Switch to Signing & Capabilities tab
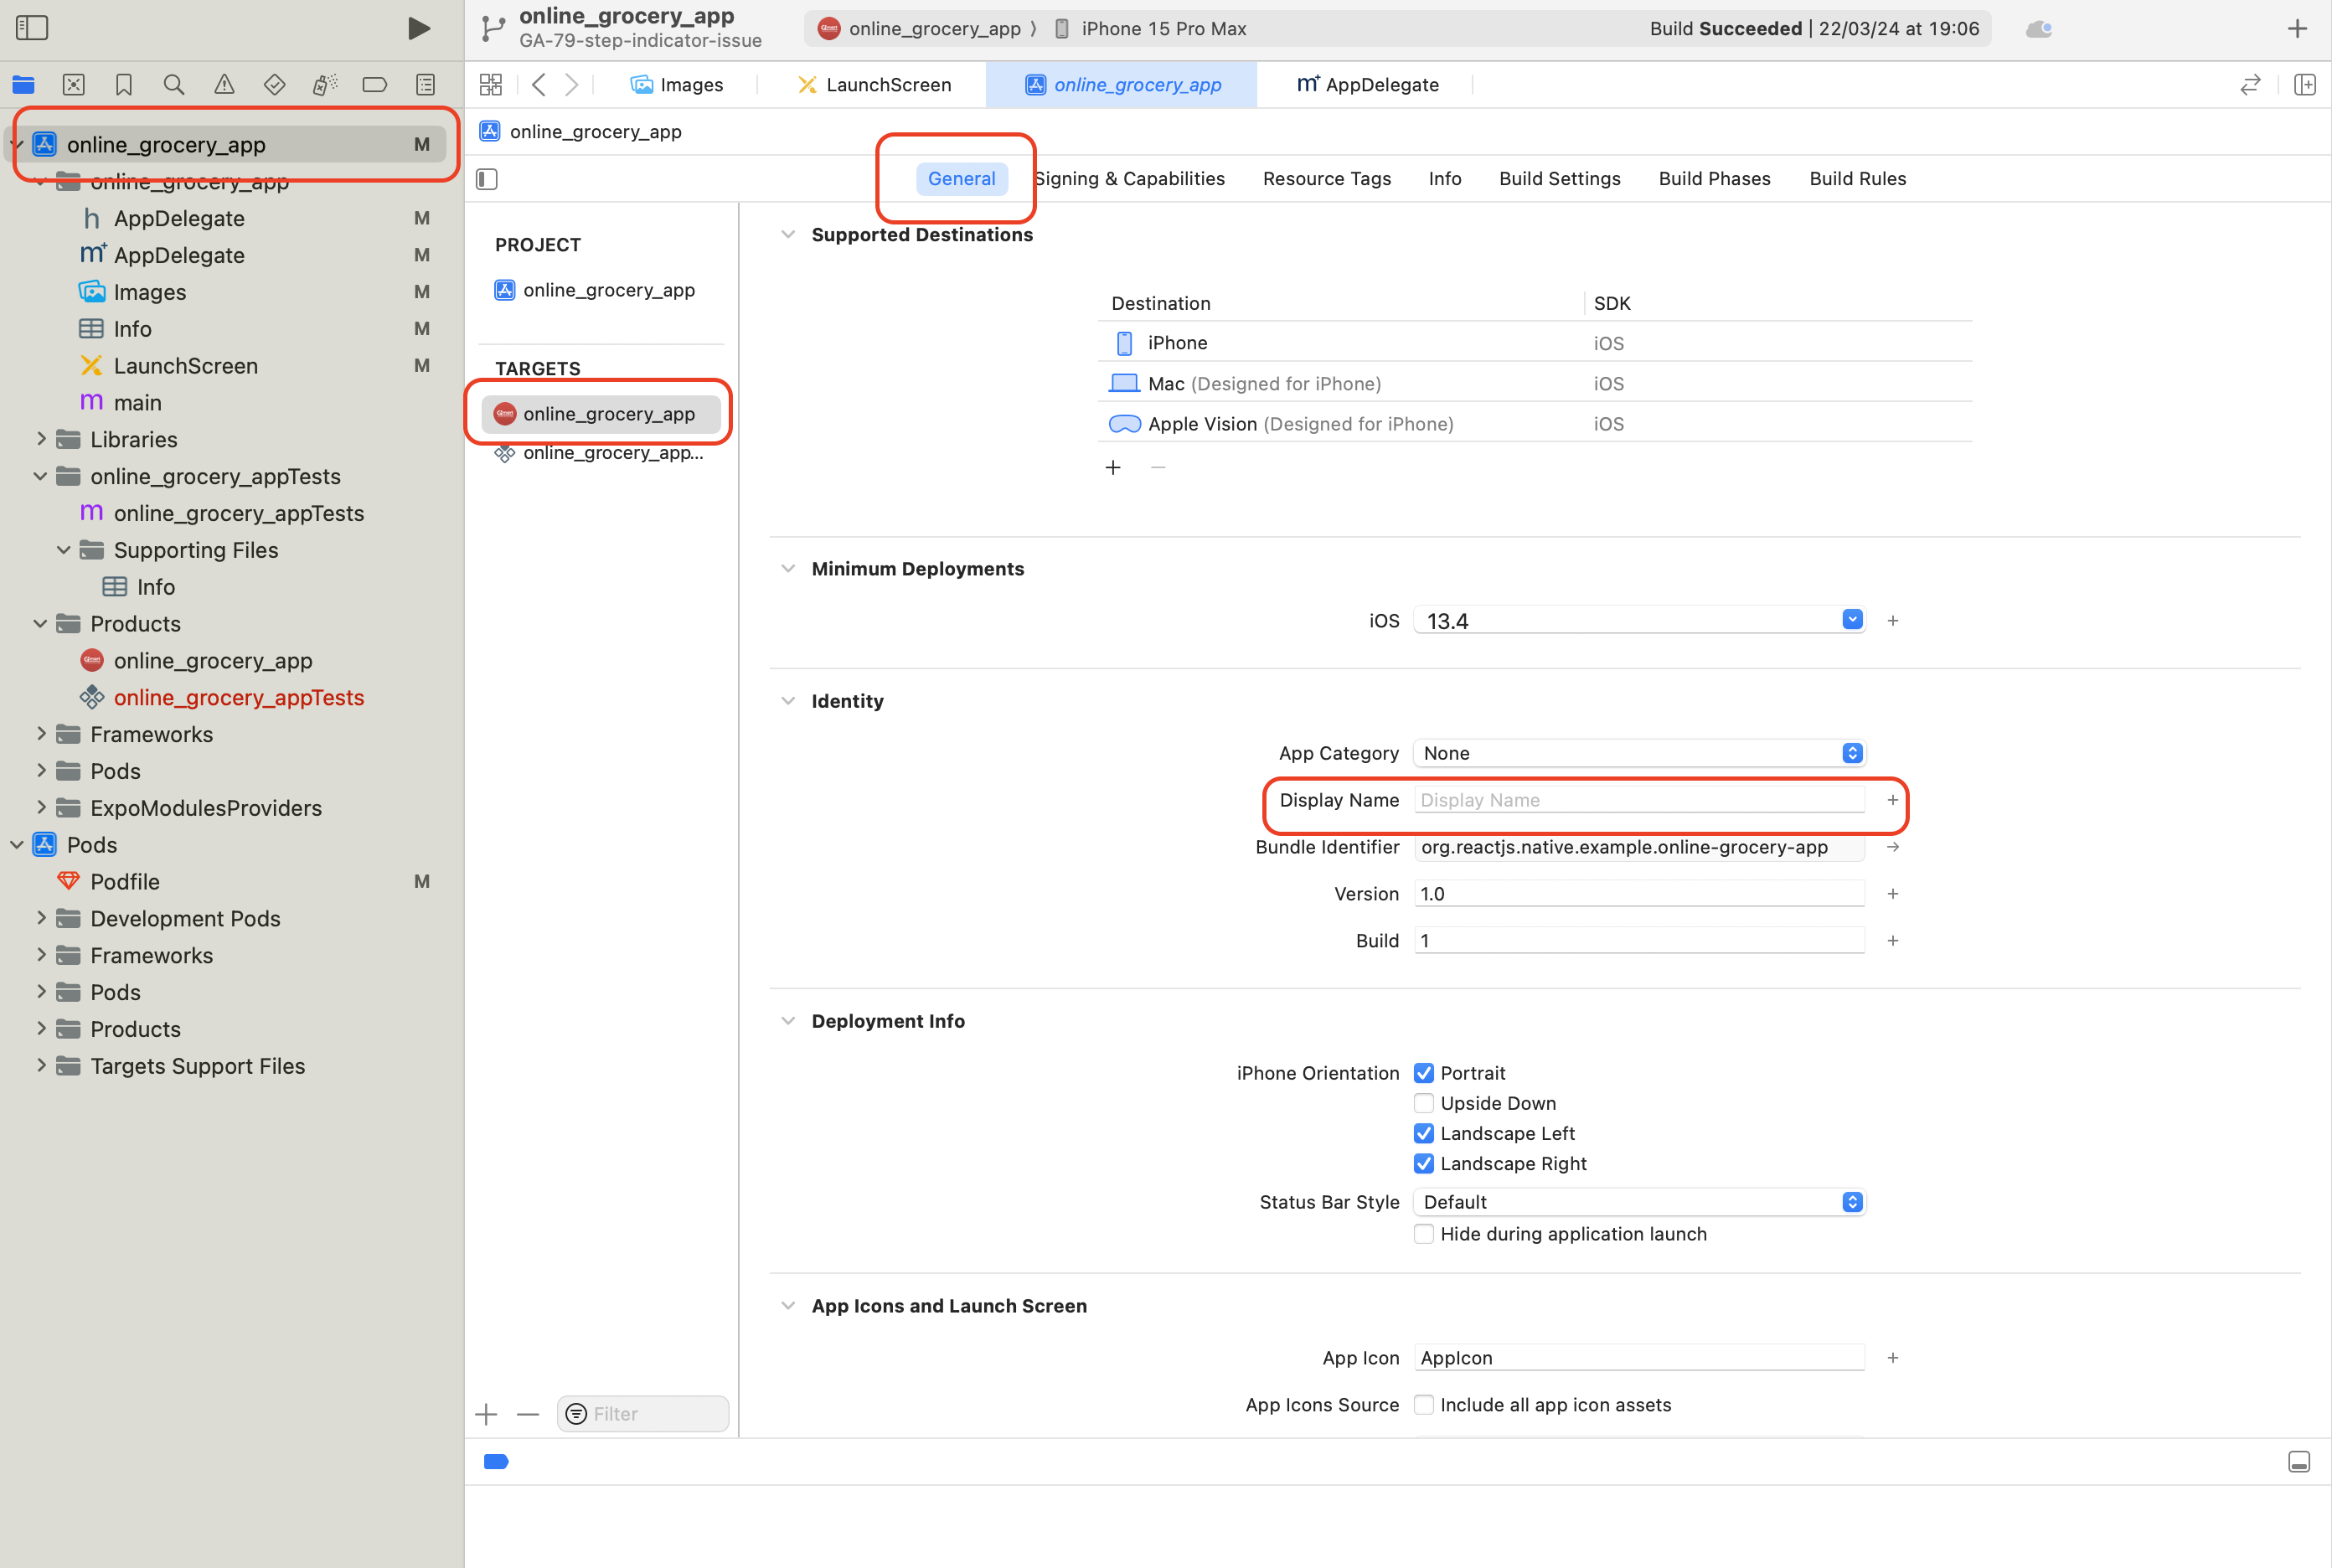The image size is (2332, 1568). [1128, 178]
